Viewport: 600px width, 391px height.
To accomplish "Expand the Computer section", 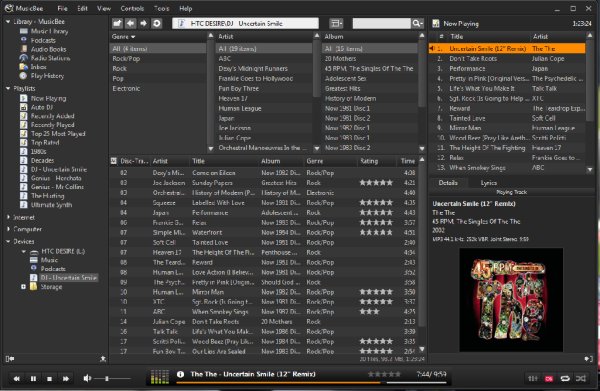I will pyautogui.click(x=8, y=229).
